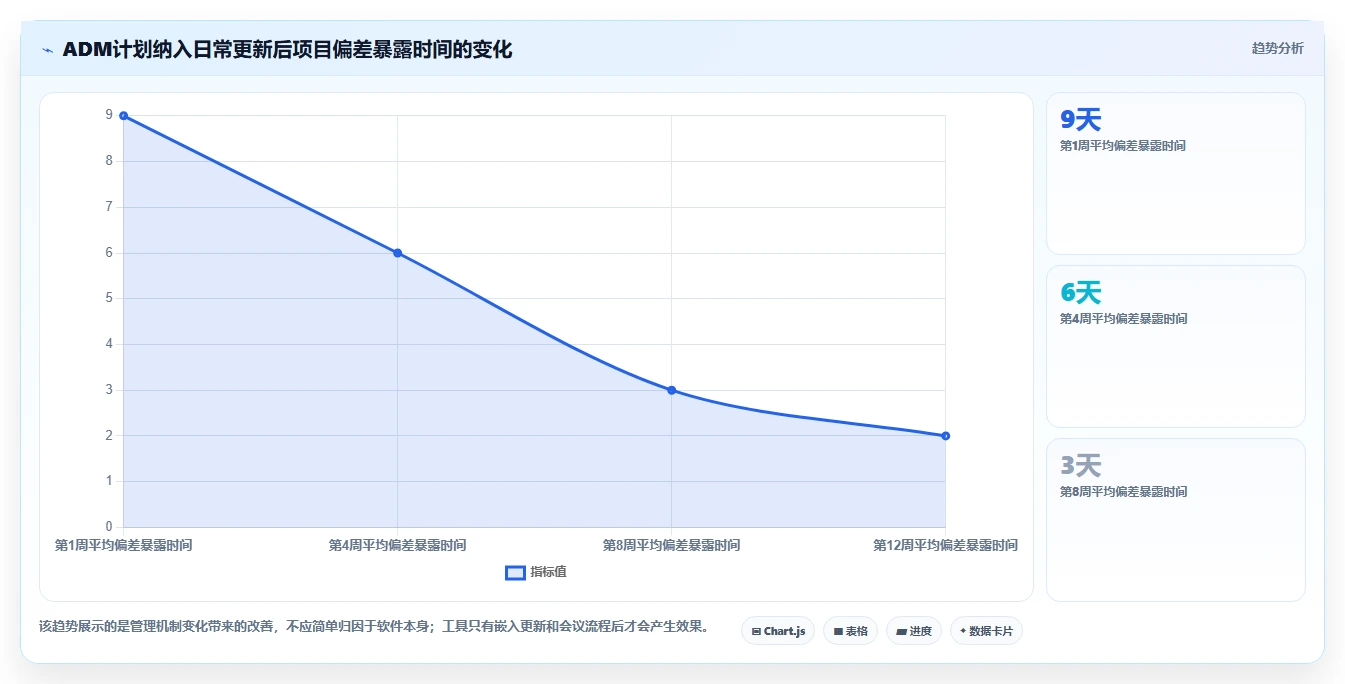Click the 9天 card value
Screen dimensions: 1345x684
[1080, 120]
